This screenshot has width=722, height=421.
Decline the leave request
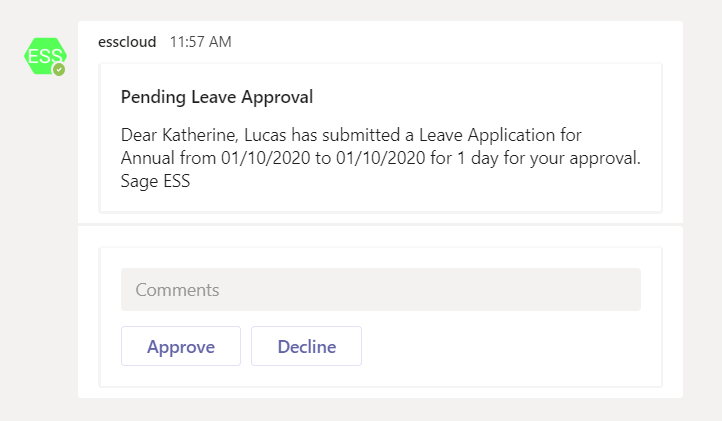(x=306, y=347)
